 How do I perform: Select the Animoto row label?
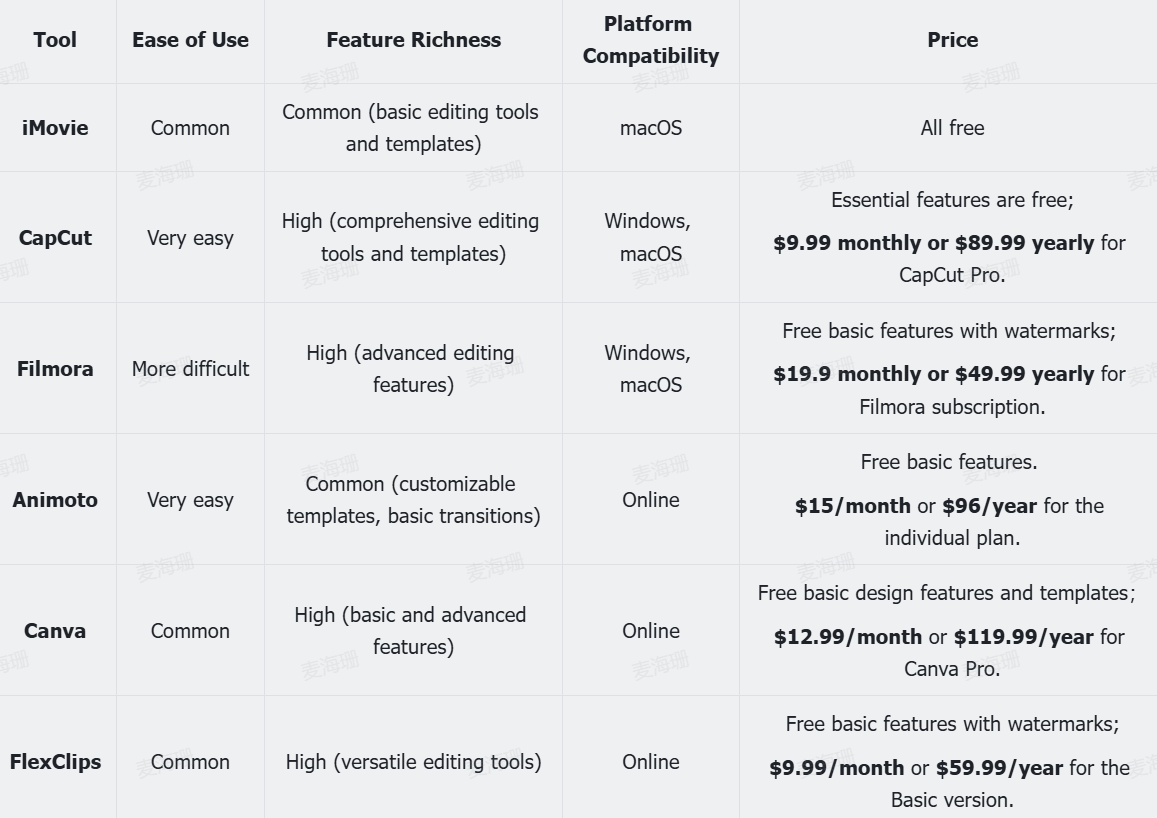click(55, 500)
